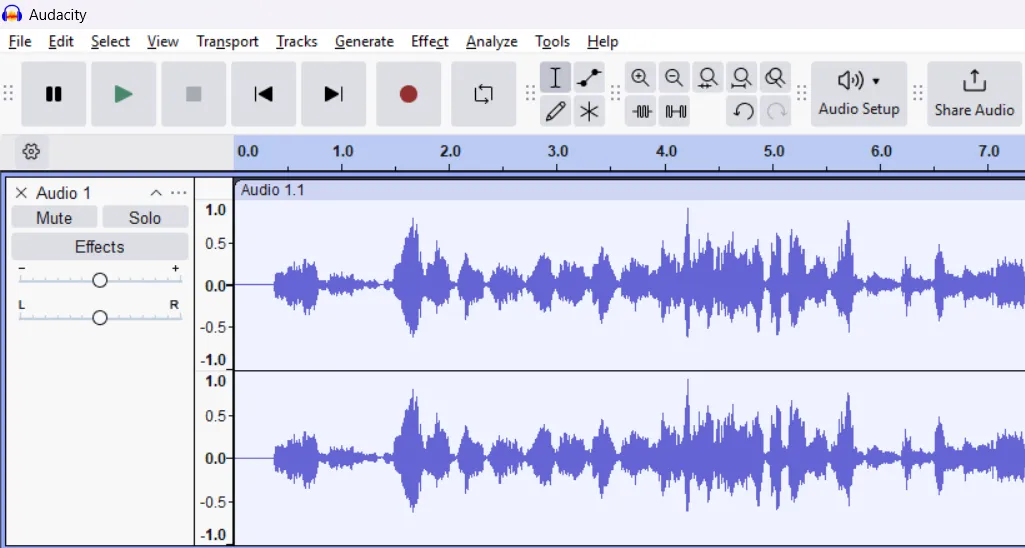
Task: Collapse the Audio 1 track with chevron
Action: point(156,193)
